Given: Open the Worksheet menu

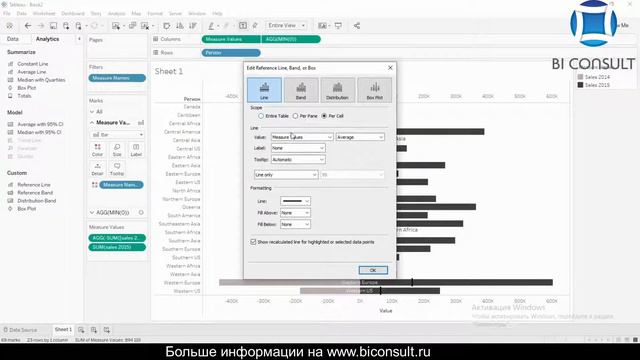Looking at the screenshot, I should click(x=44, y=13).
